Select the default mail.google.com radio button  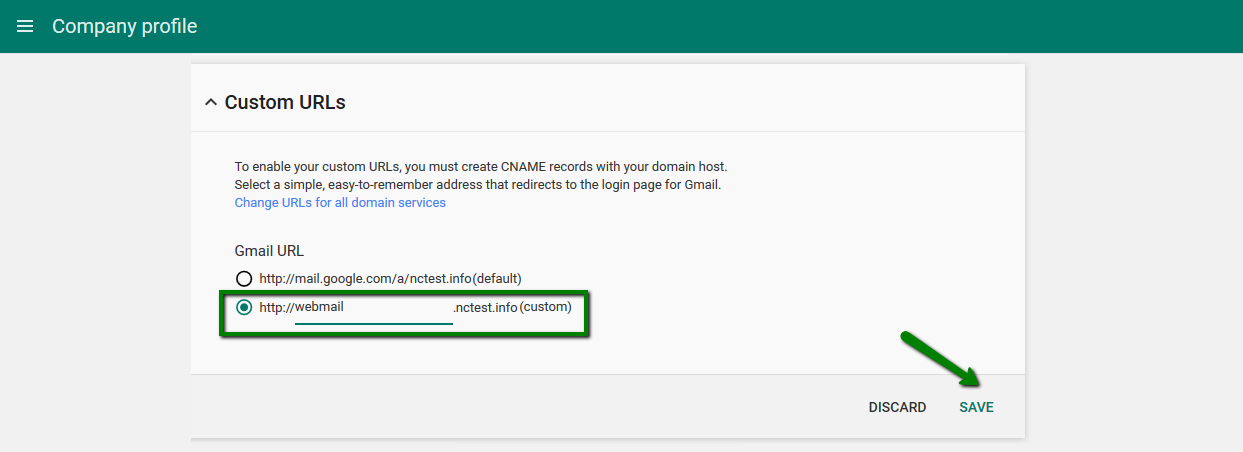pos(243,278)
